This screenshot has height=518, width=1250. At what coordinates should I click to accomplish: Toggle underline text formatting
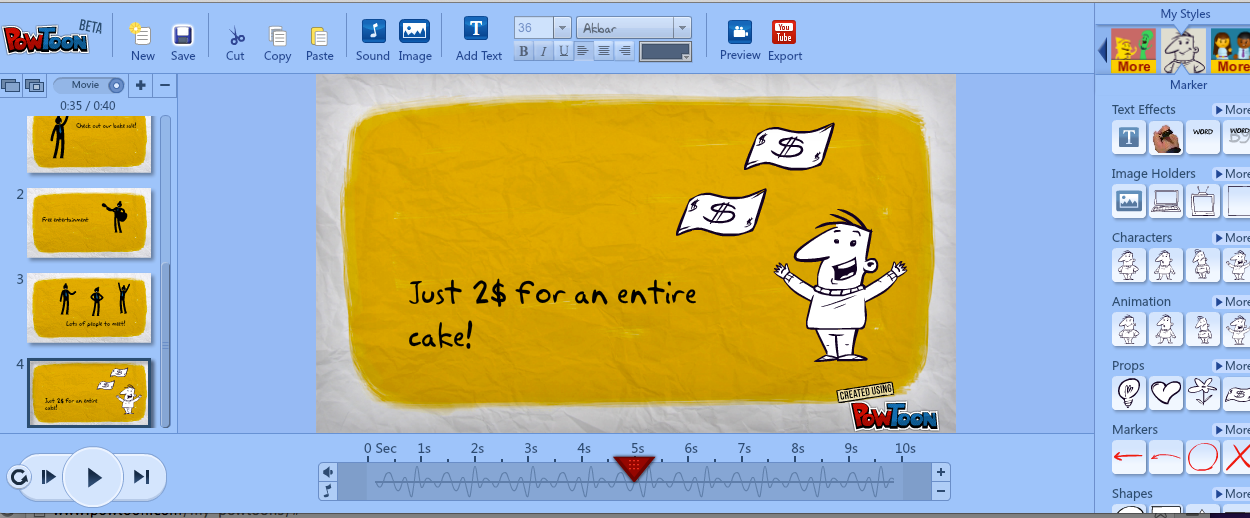tap(564, 51)
